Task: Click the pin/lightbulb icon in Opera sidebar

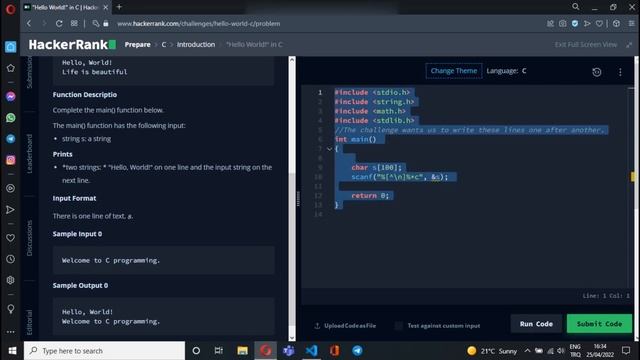Action: pos(11,309)
